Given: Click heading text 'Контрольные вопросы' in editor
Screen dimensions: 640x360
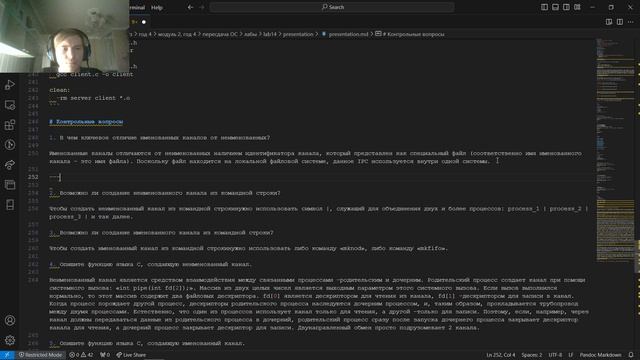Looking at the screenshot, I should [x=89, y=122].
